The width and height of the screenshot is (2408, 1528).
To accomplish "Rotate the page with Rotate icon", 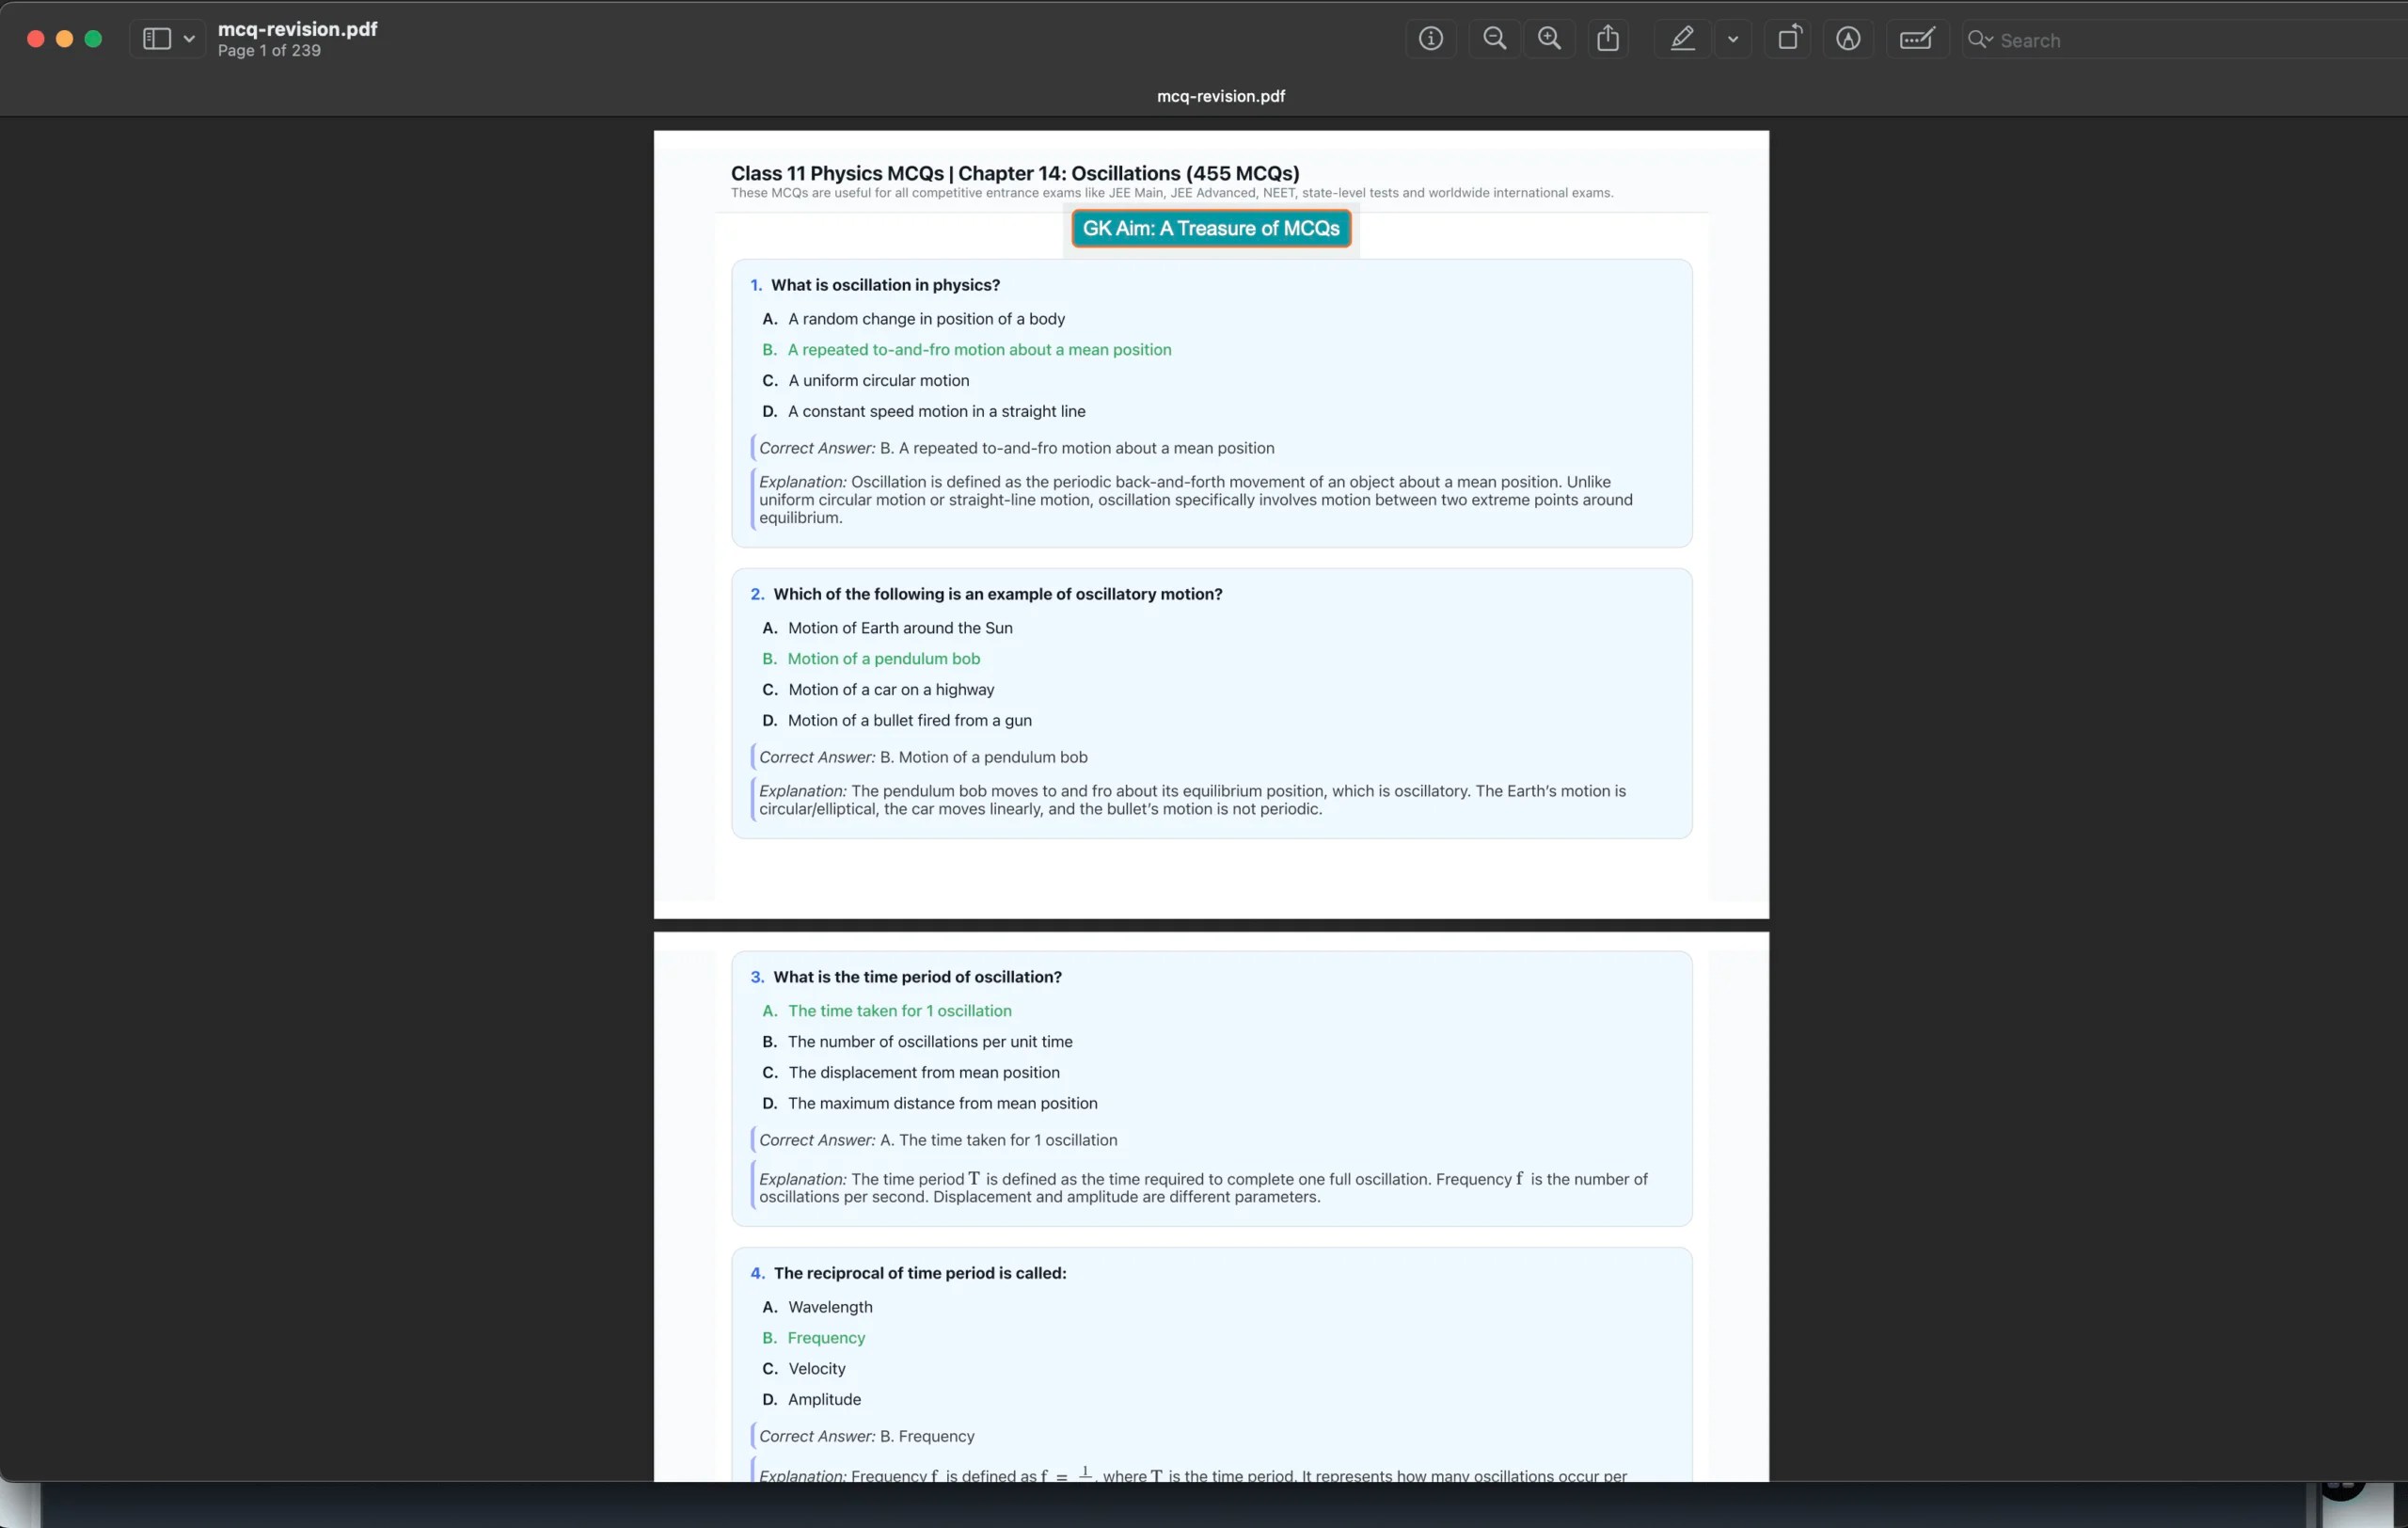I will coord(1788,39).
